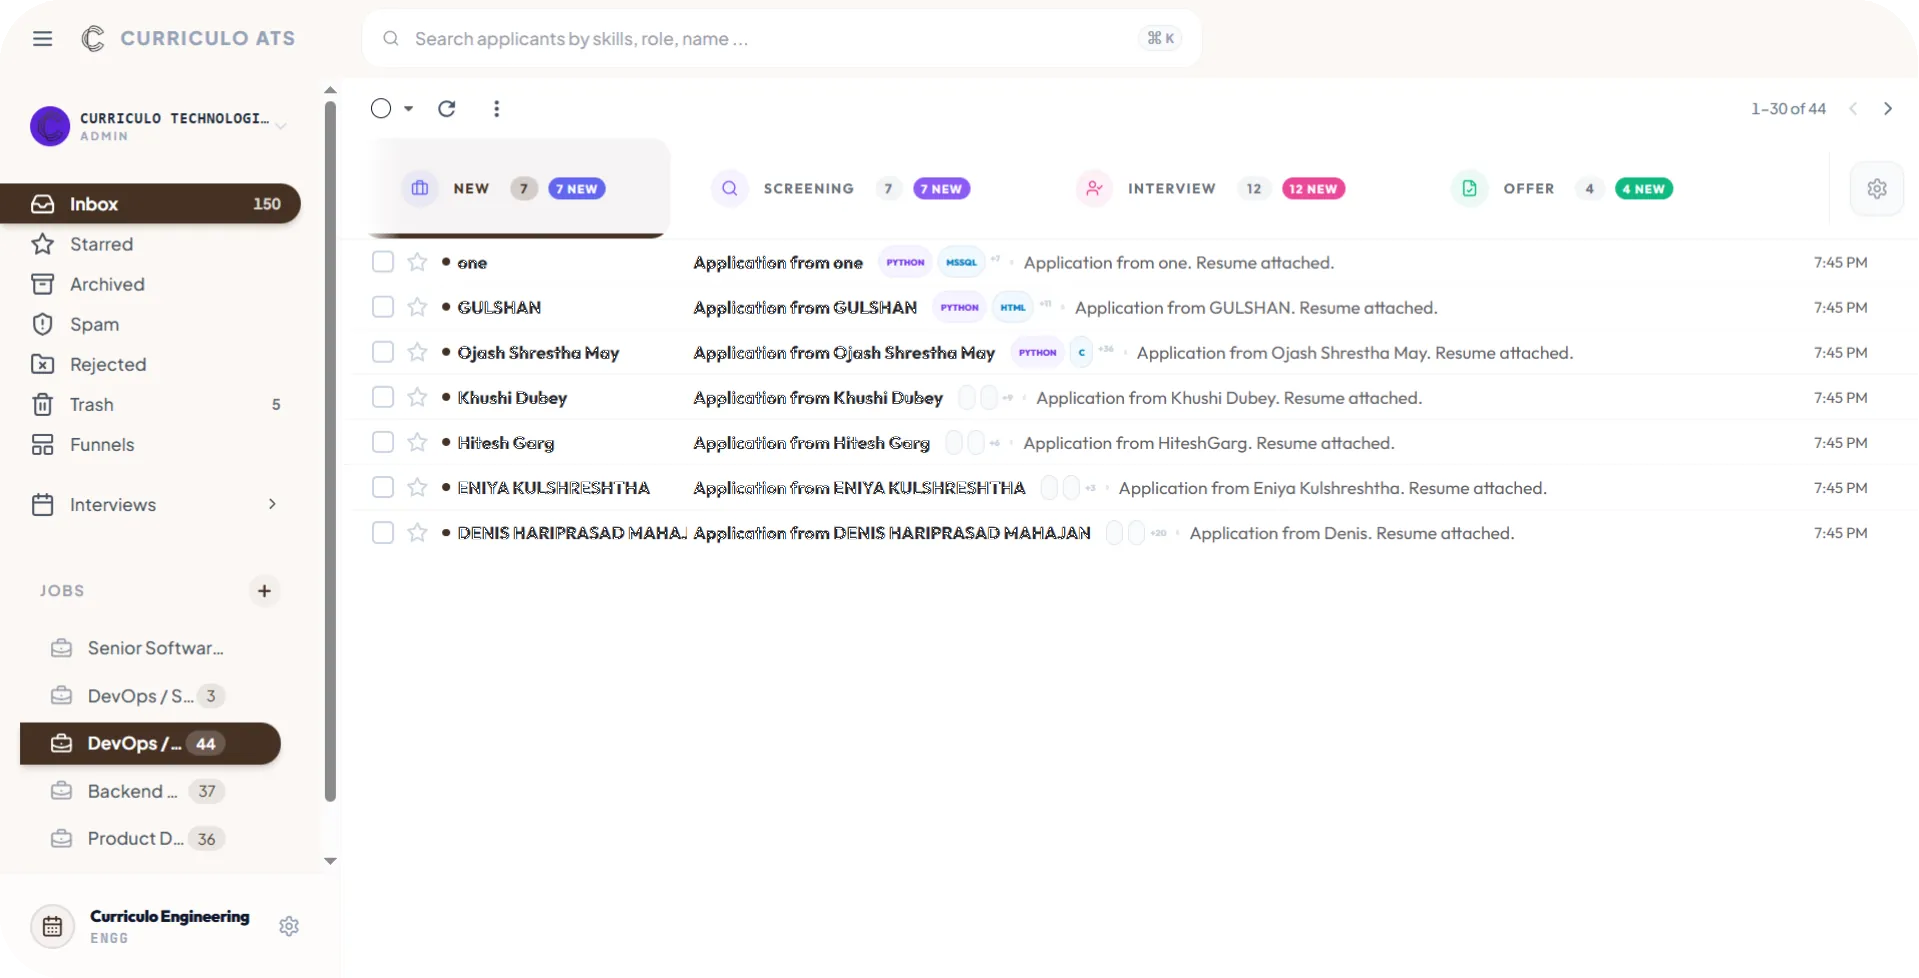The width and height of the screenshot is (1919, 978).
Task: Select Hitesh Garg's application checkbox
Action: click(383, 442)
